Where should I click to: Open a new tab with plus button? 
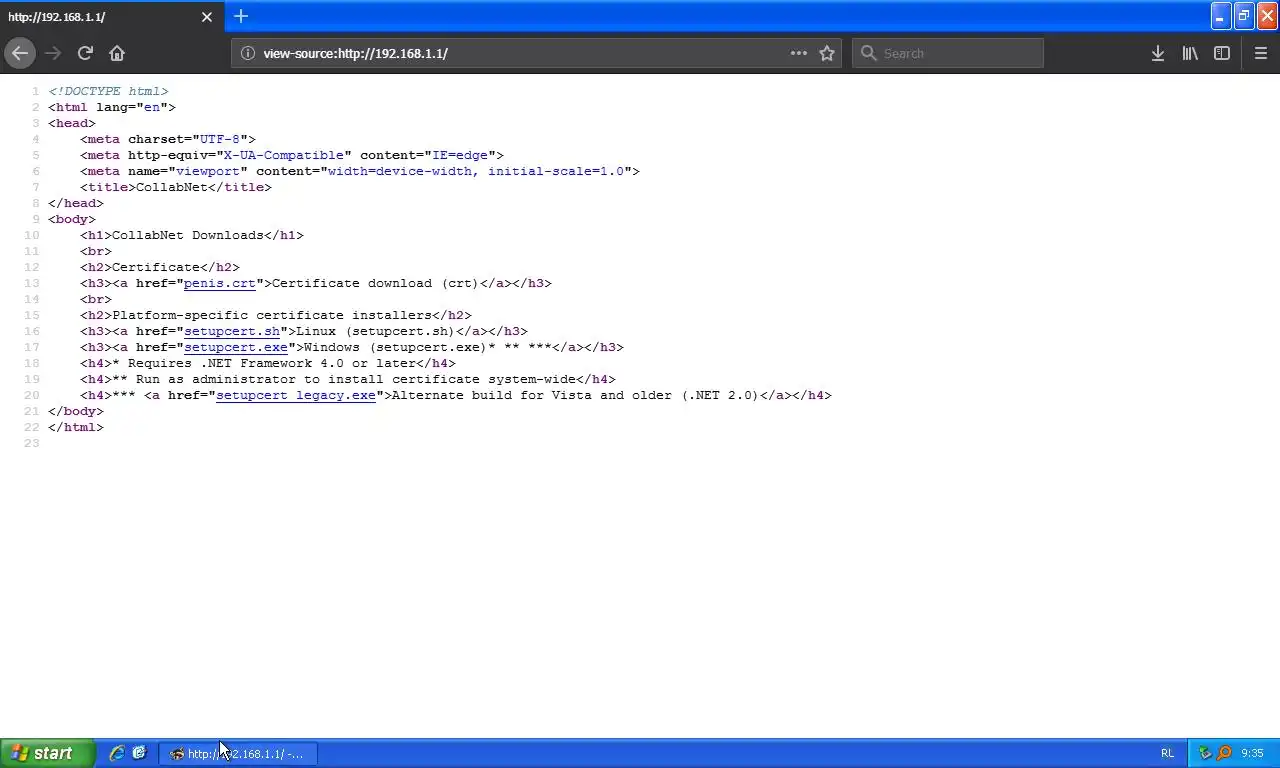pos(241,16)
